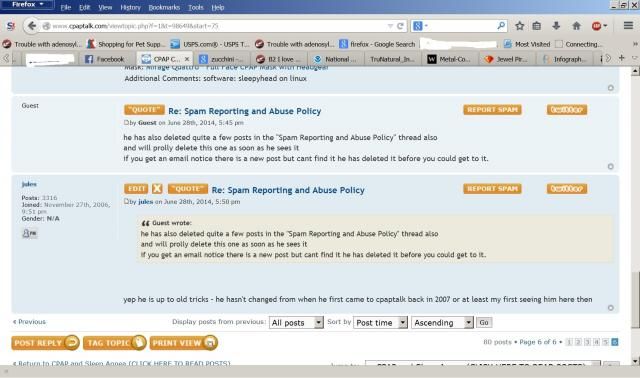Click the search magnifier icon
The image size is (640, 378).
click(501, 26)
